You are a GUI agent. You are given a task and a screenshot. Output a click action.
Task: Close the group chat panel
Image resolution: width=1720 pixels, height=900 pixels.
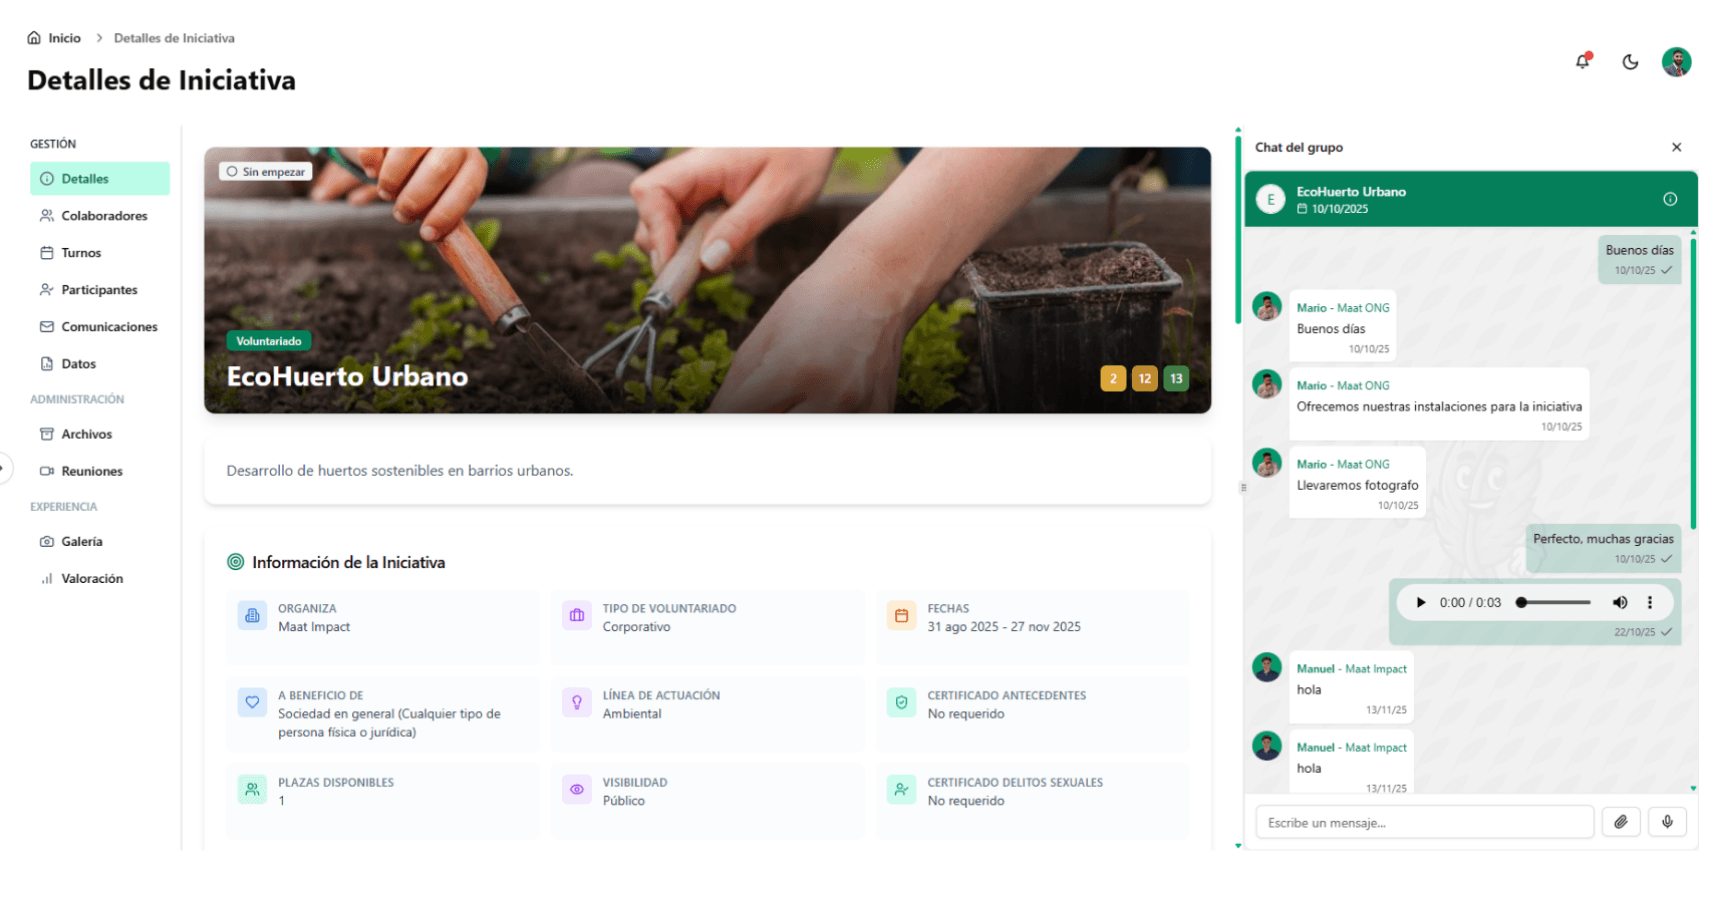(1677, 147)
